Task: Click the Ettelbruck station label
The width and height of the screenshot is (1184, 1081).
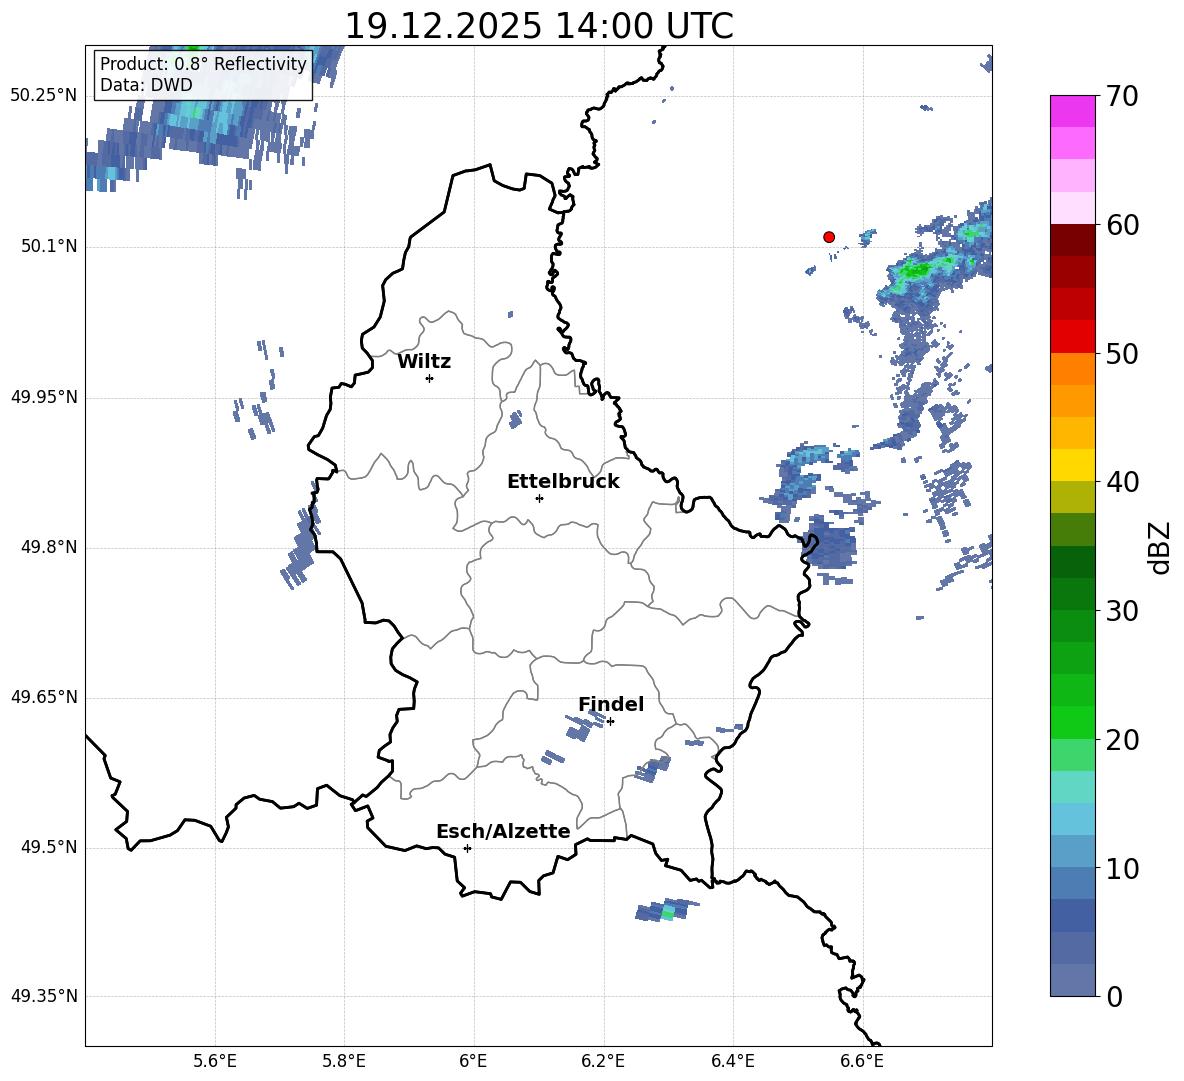Action: pos(563,482)
